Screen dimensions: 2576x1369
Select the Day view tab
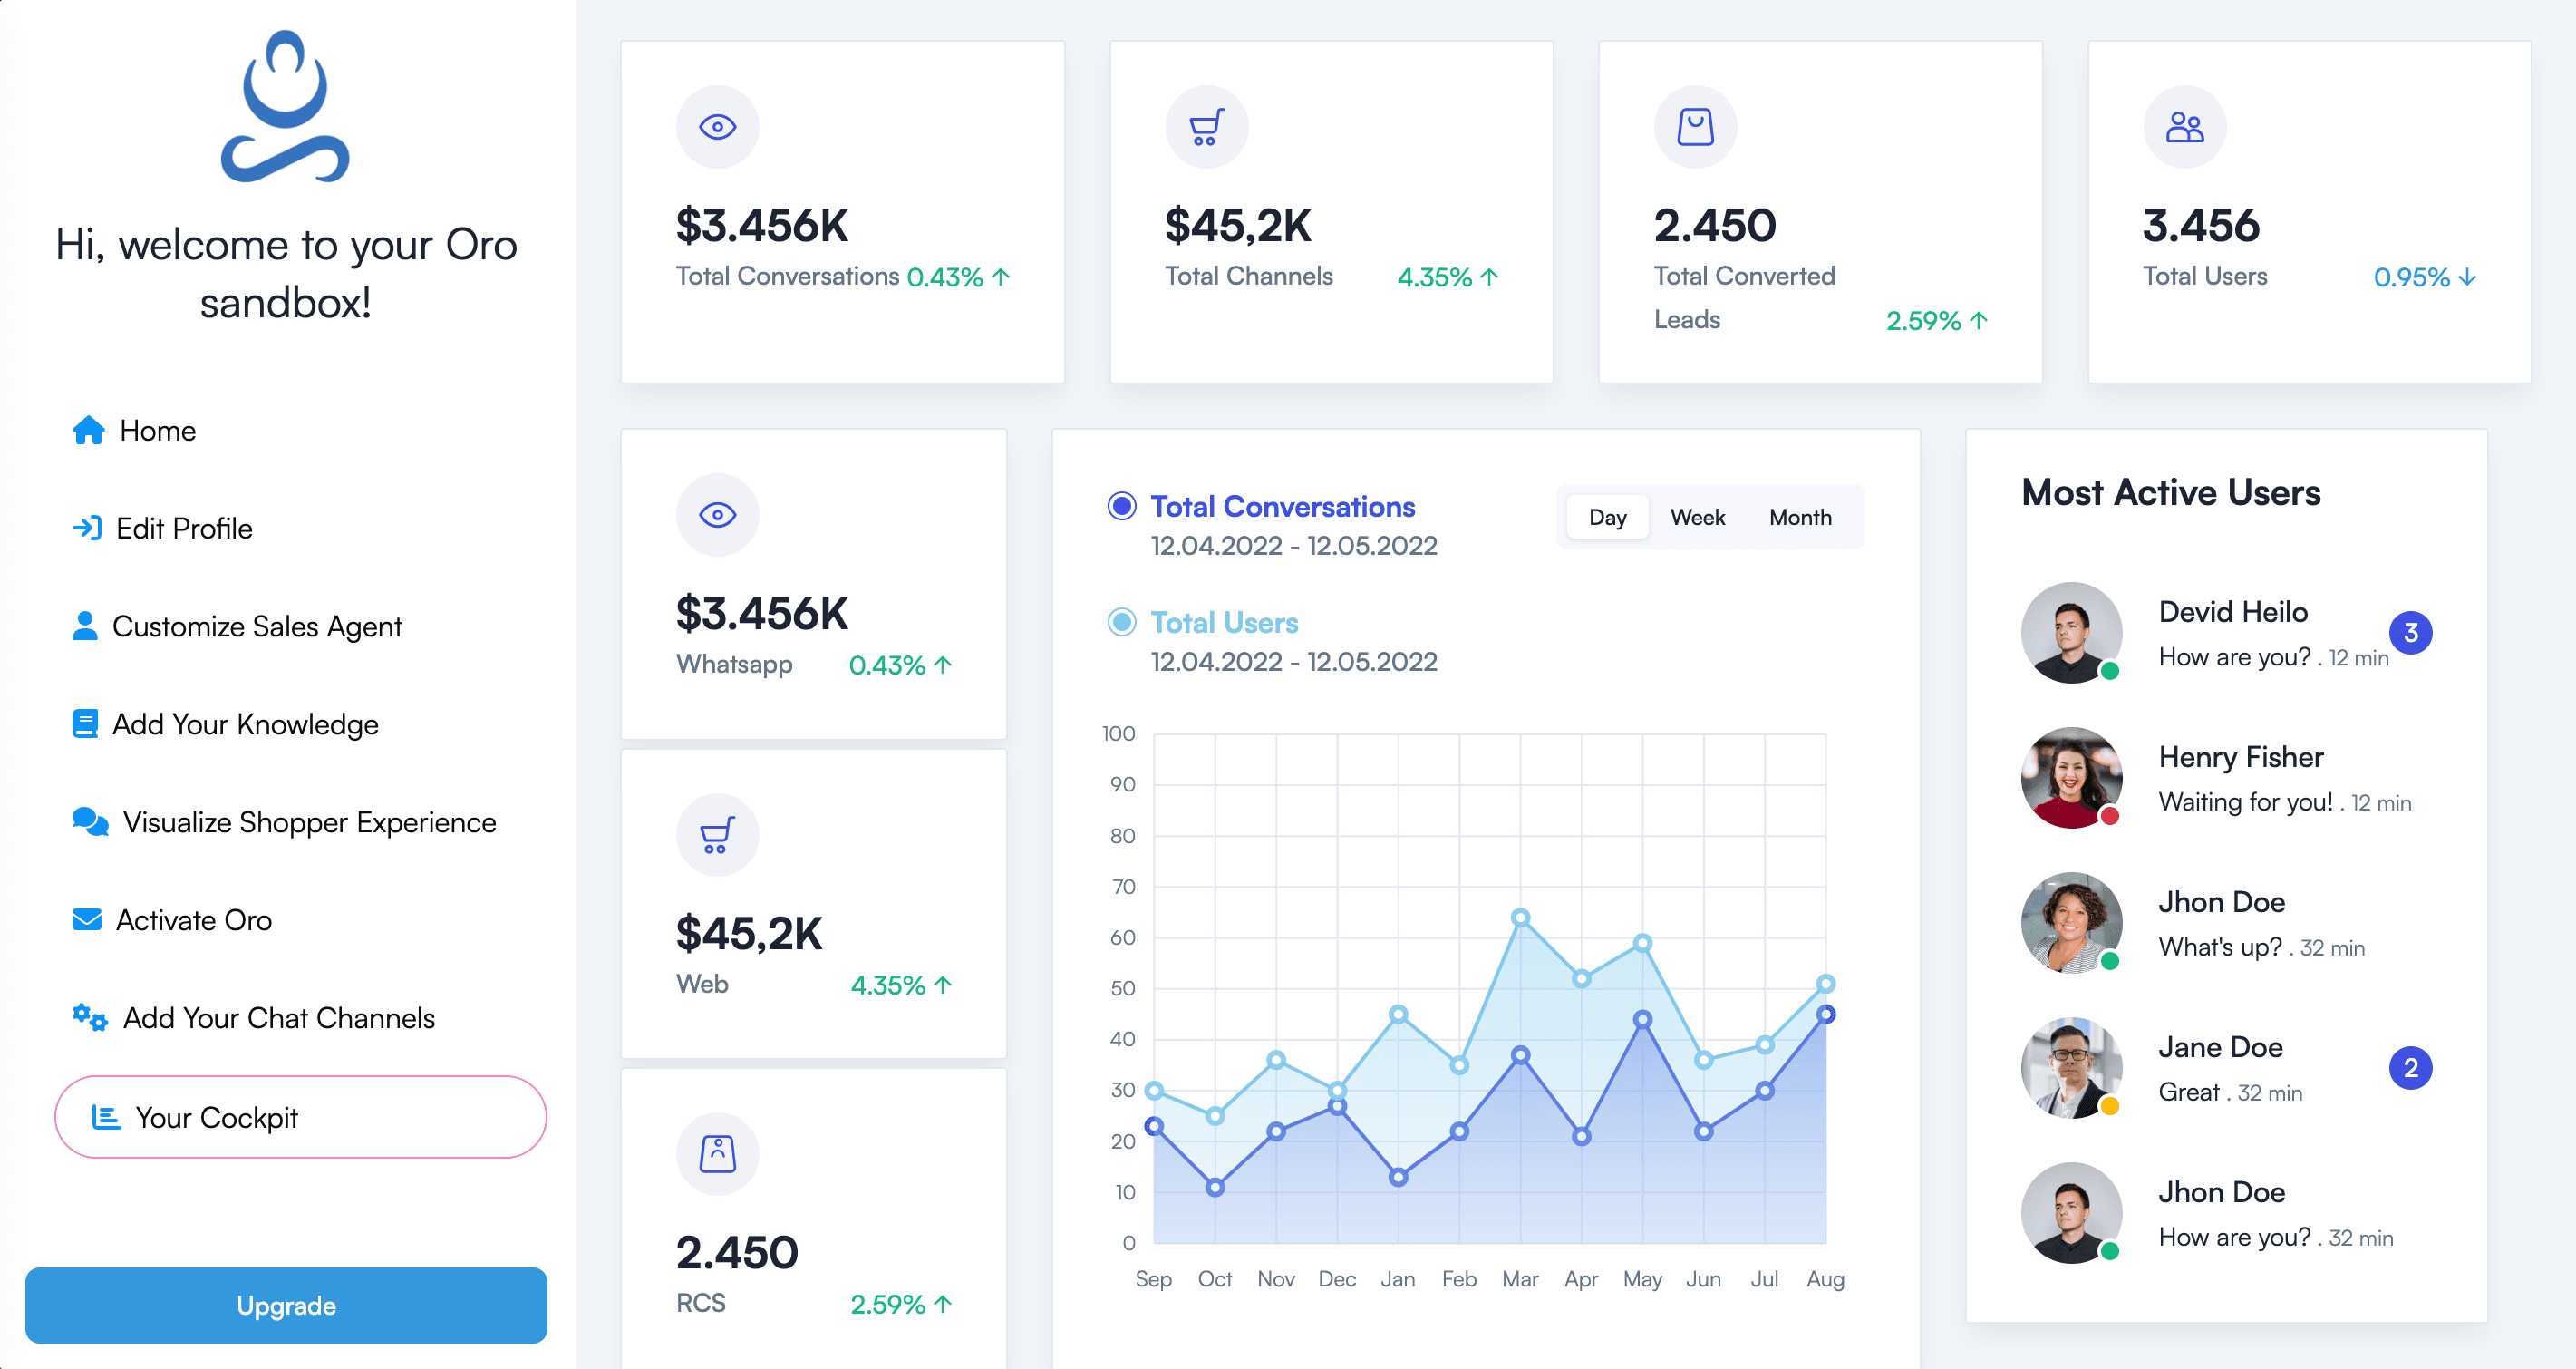pyautogui.click(x=1607, y=517)
